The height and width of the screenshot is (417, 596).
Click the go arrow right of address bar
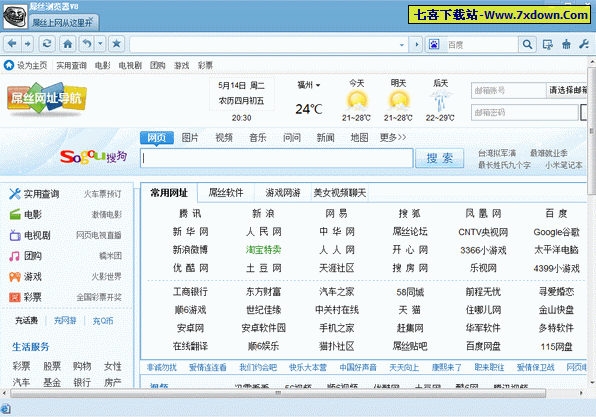417,44
